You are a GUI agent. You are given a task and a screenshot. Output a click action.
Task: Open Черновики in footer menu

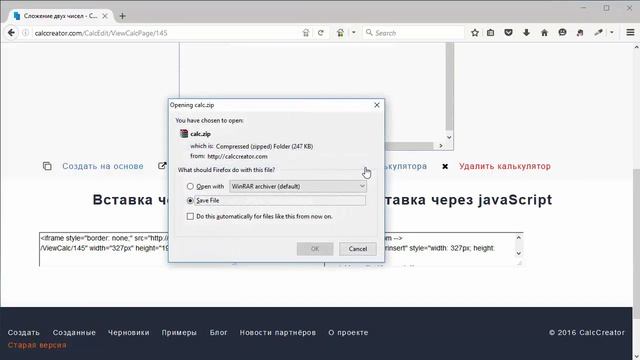coord(129,332)
